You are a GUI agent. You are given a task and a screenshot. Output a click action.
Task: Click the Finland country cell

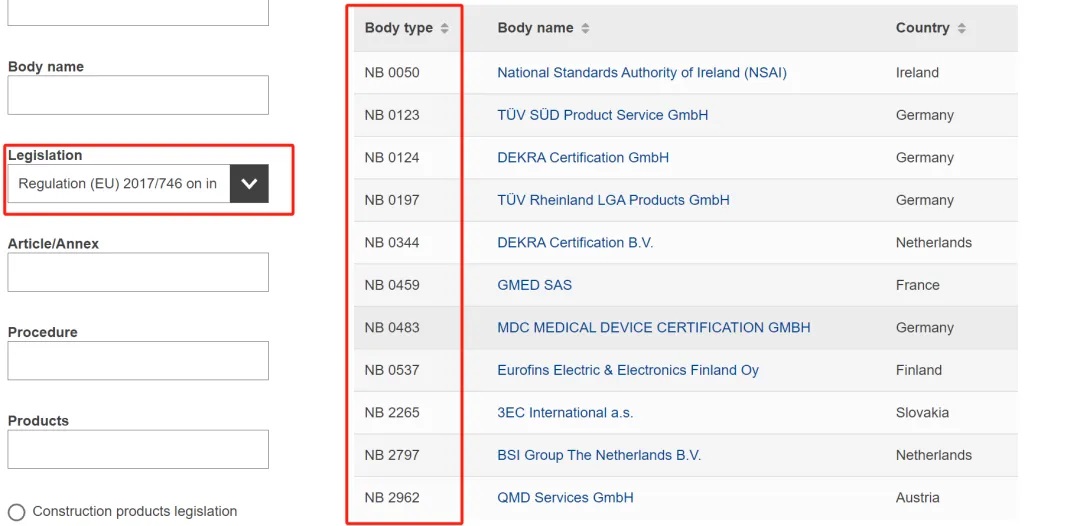(919, 370)
